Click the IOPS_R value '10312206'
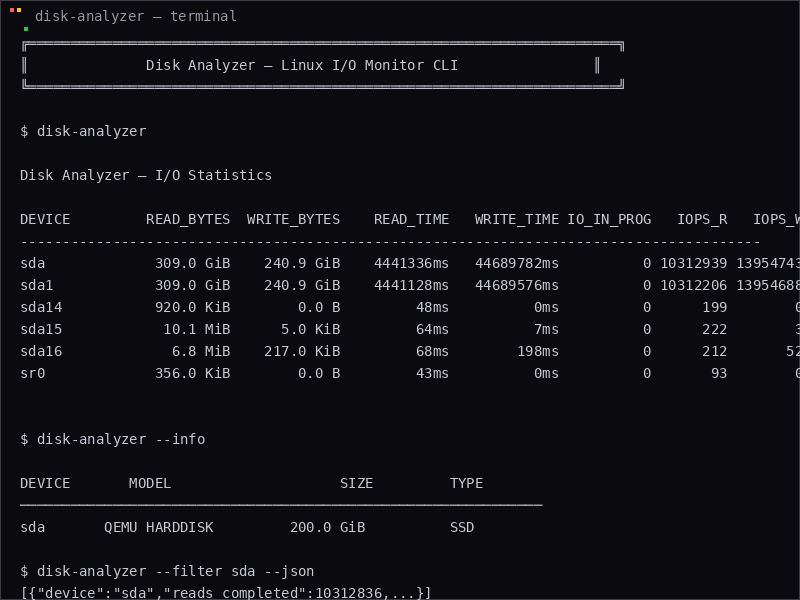Image resolution: width=800 pixels, height=600 pixels. [693, 286]
